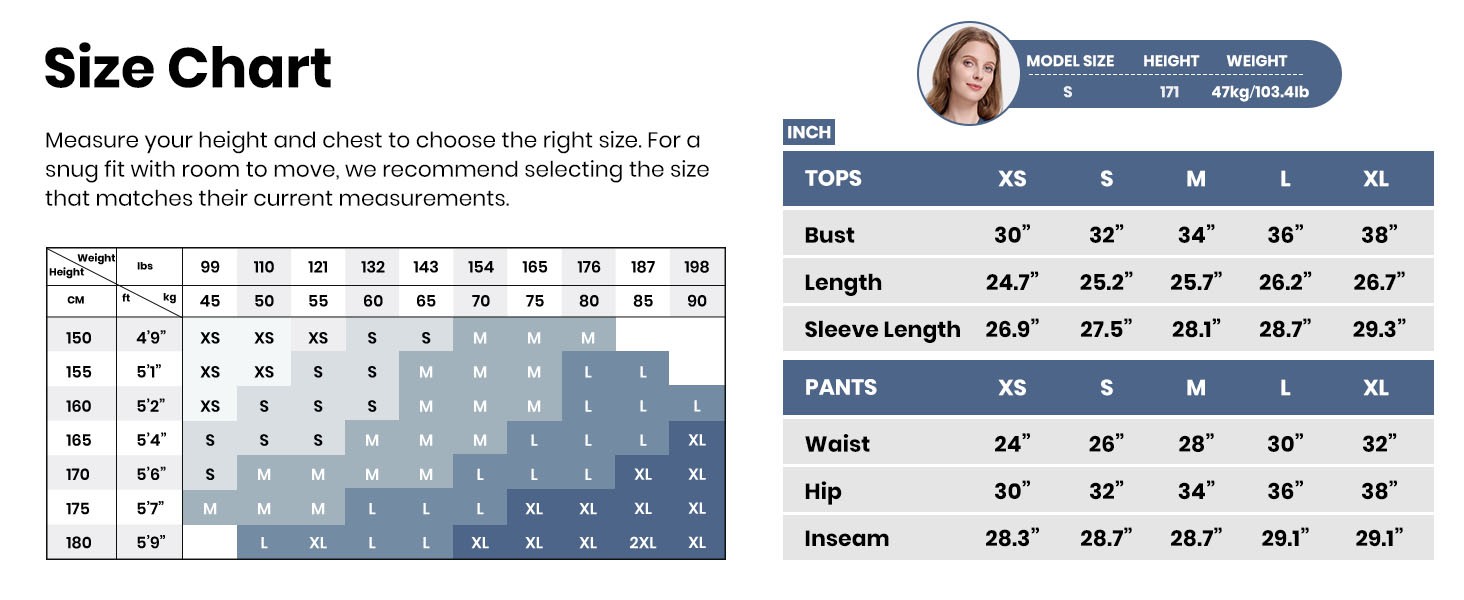Image resolution: width=1464 pixels, height=600 pixels.
Task: Click the Bust row label
Action: [829, 235]
